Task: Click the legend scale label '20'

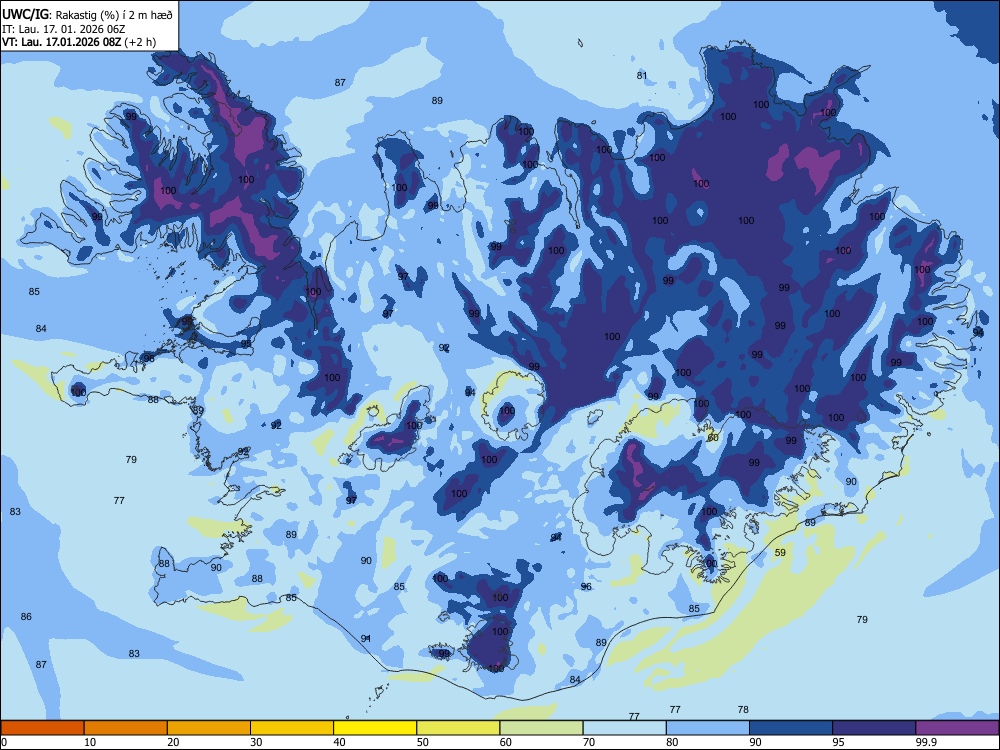Action: tap(173, 742)
